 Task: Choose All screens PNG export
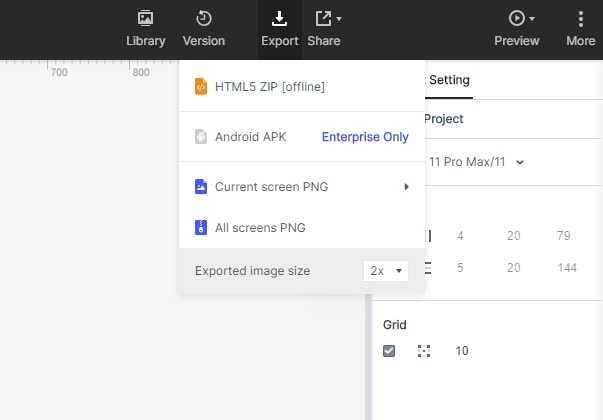click(x=260, y=228)
